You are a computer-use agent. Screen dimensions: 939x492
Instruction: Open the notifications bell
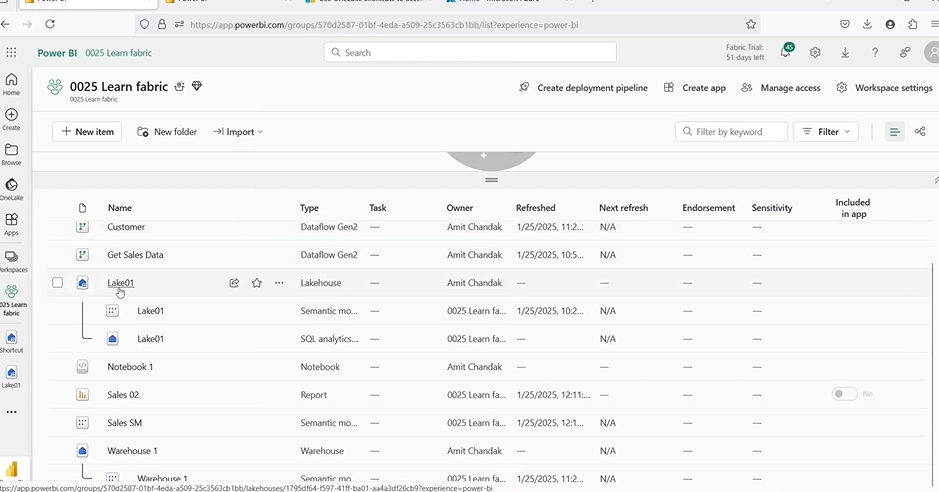(x=786, y=52)
